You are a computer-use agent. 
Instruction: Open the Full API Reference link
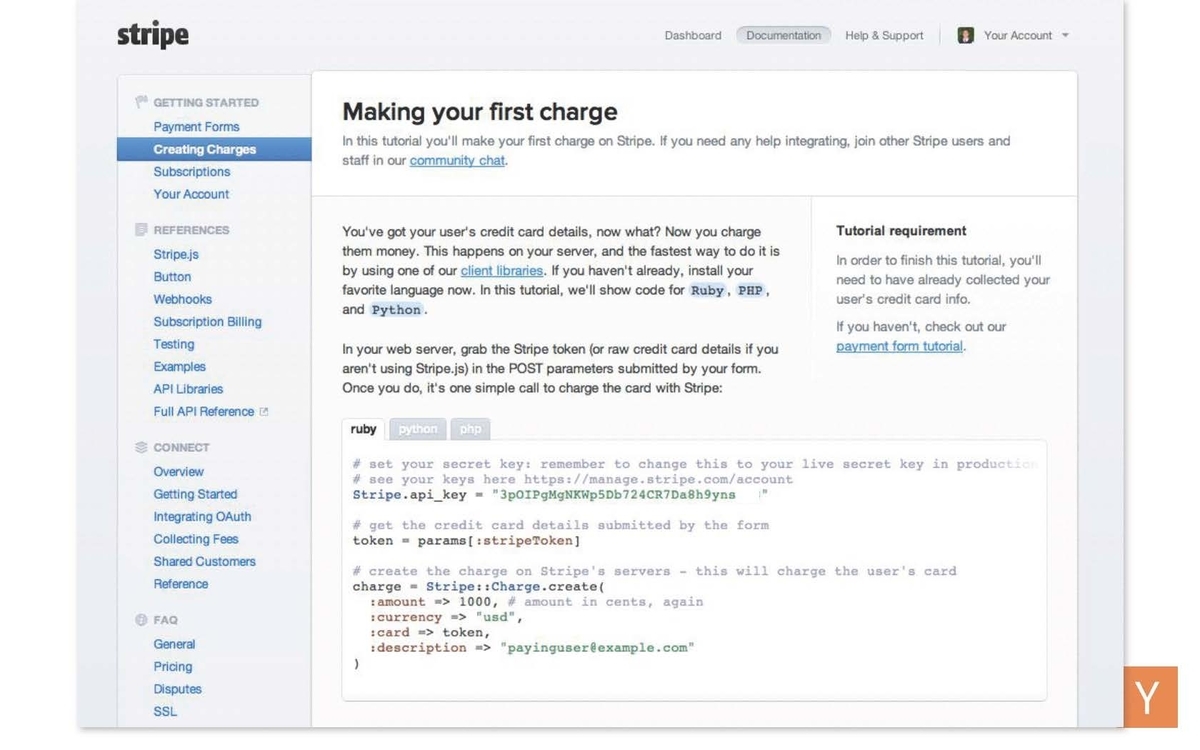[x=204, y=412]
